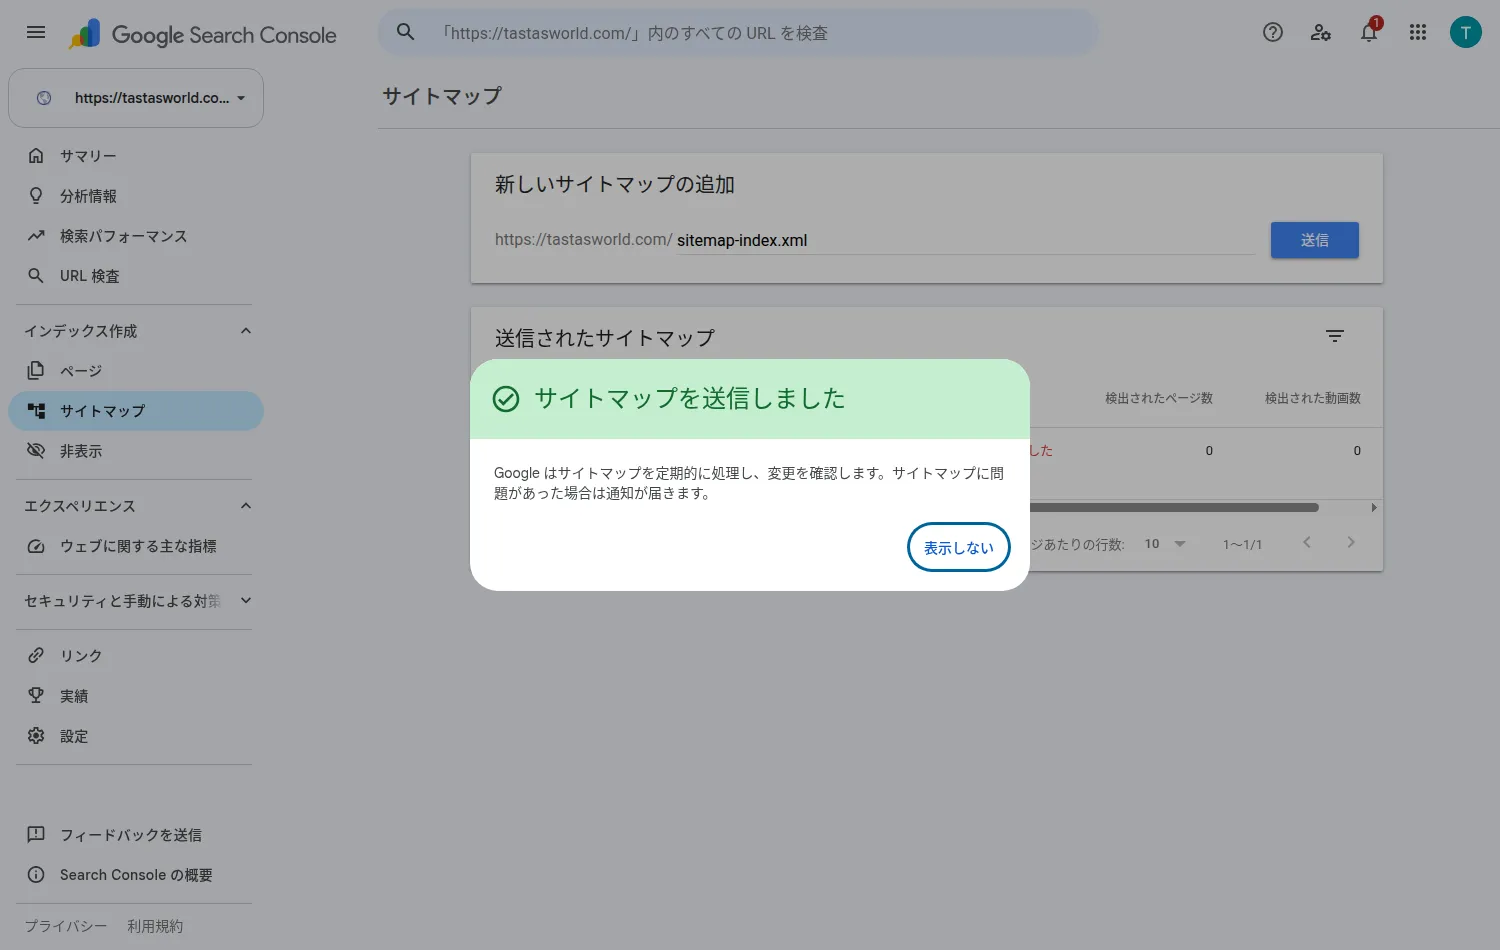Go to the previous page of the table
The image size is (1500, 950).
pyautogui.click(x=1307, y=542)
